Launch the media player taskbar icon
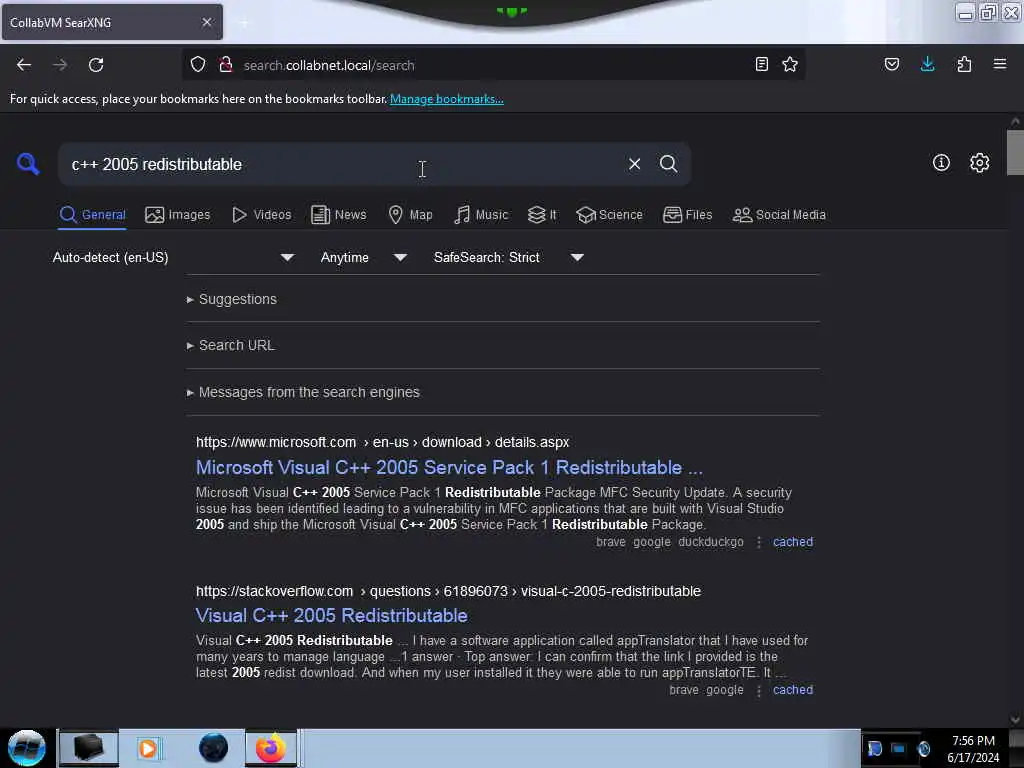This screenshot has width=1024, height=768. pyautogui.click(x=148, y=748)
